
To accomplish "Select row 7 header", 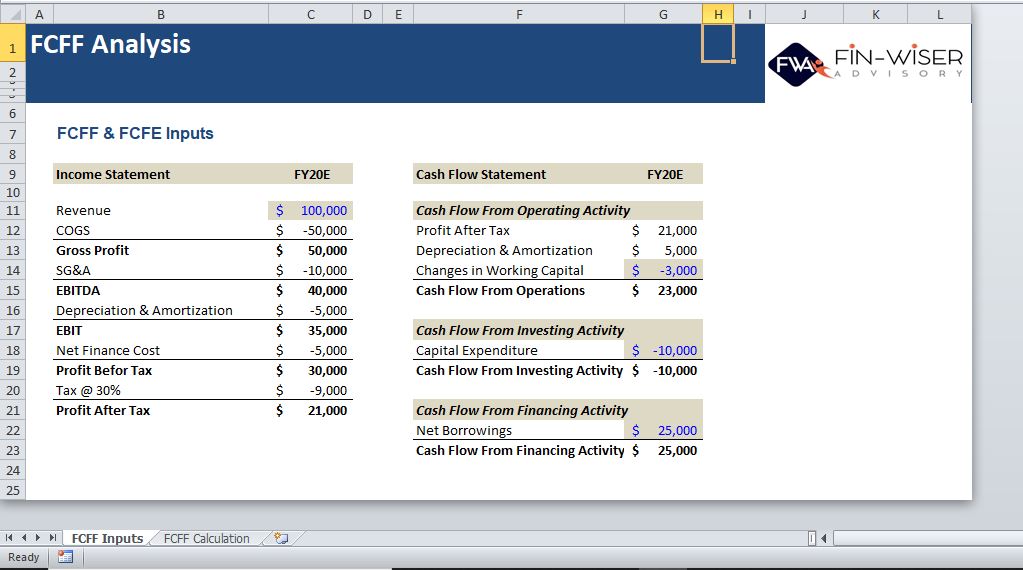I will (x=12, y=134).
